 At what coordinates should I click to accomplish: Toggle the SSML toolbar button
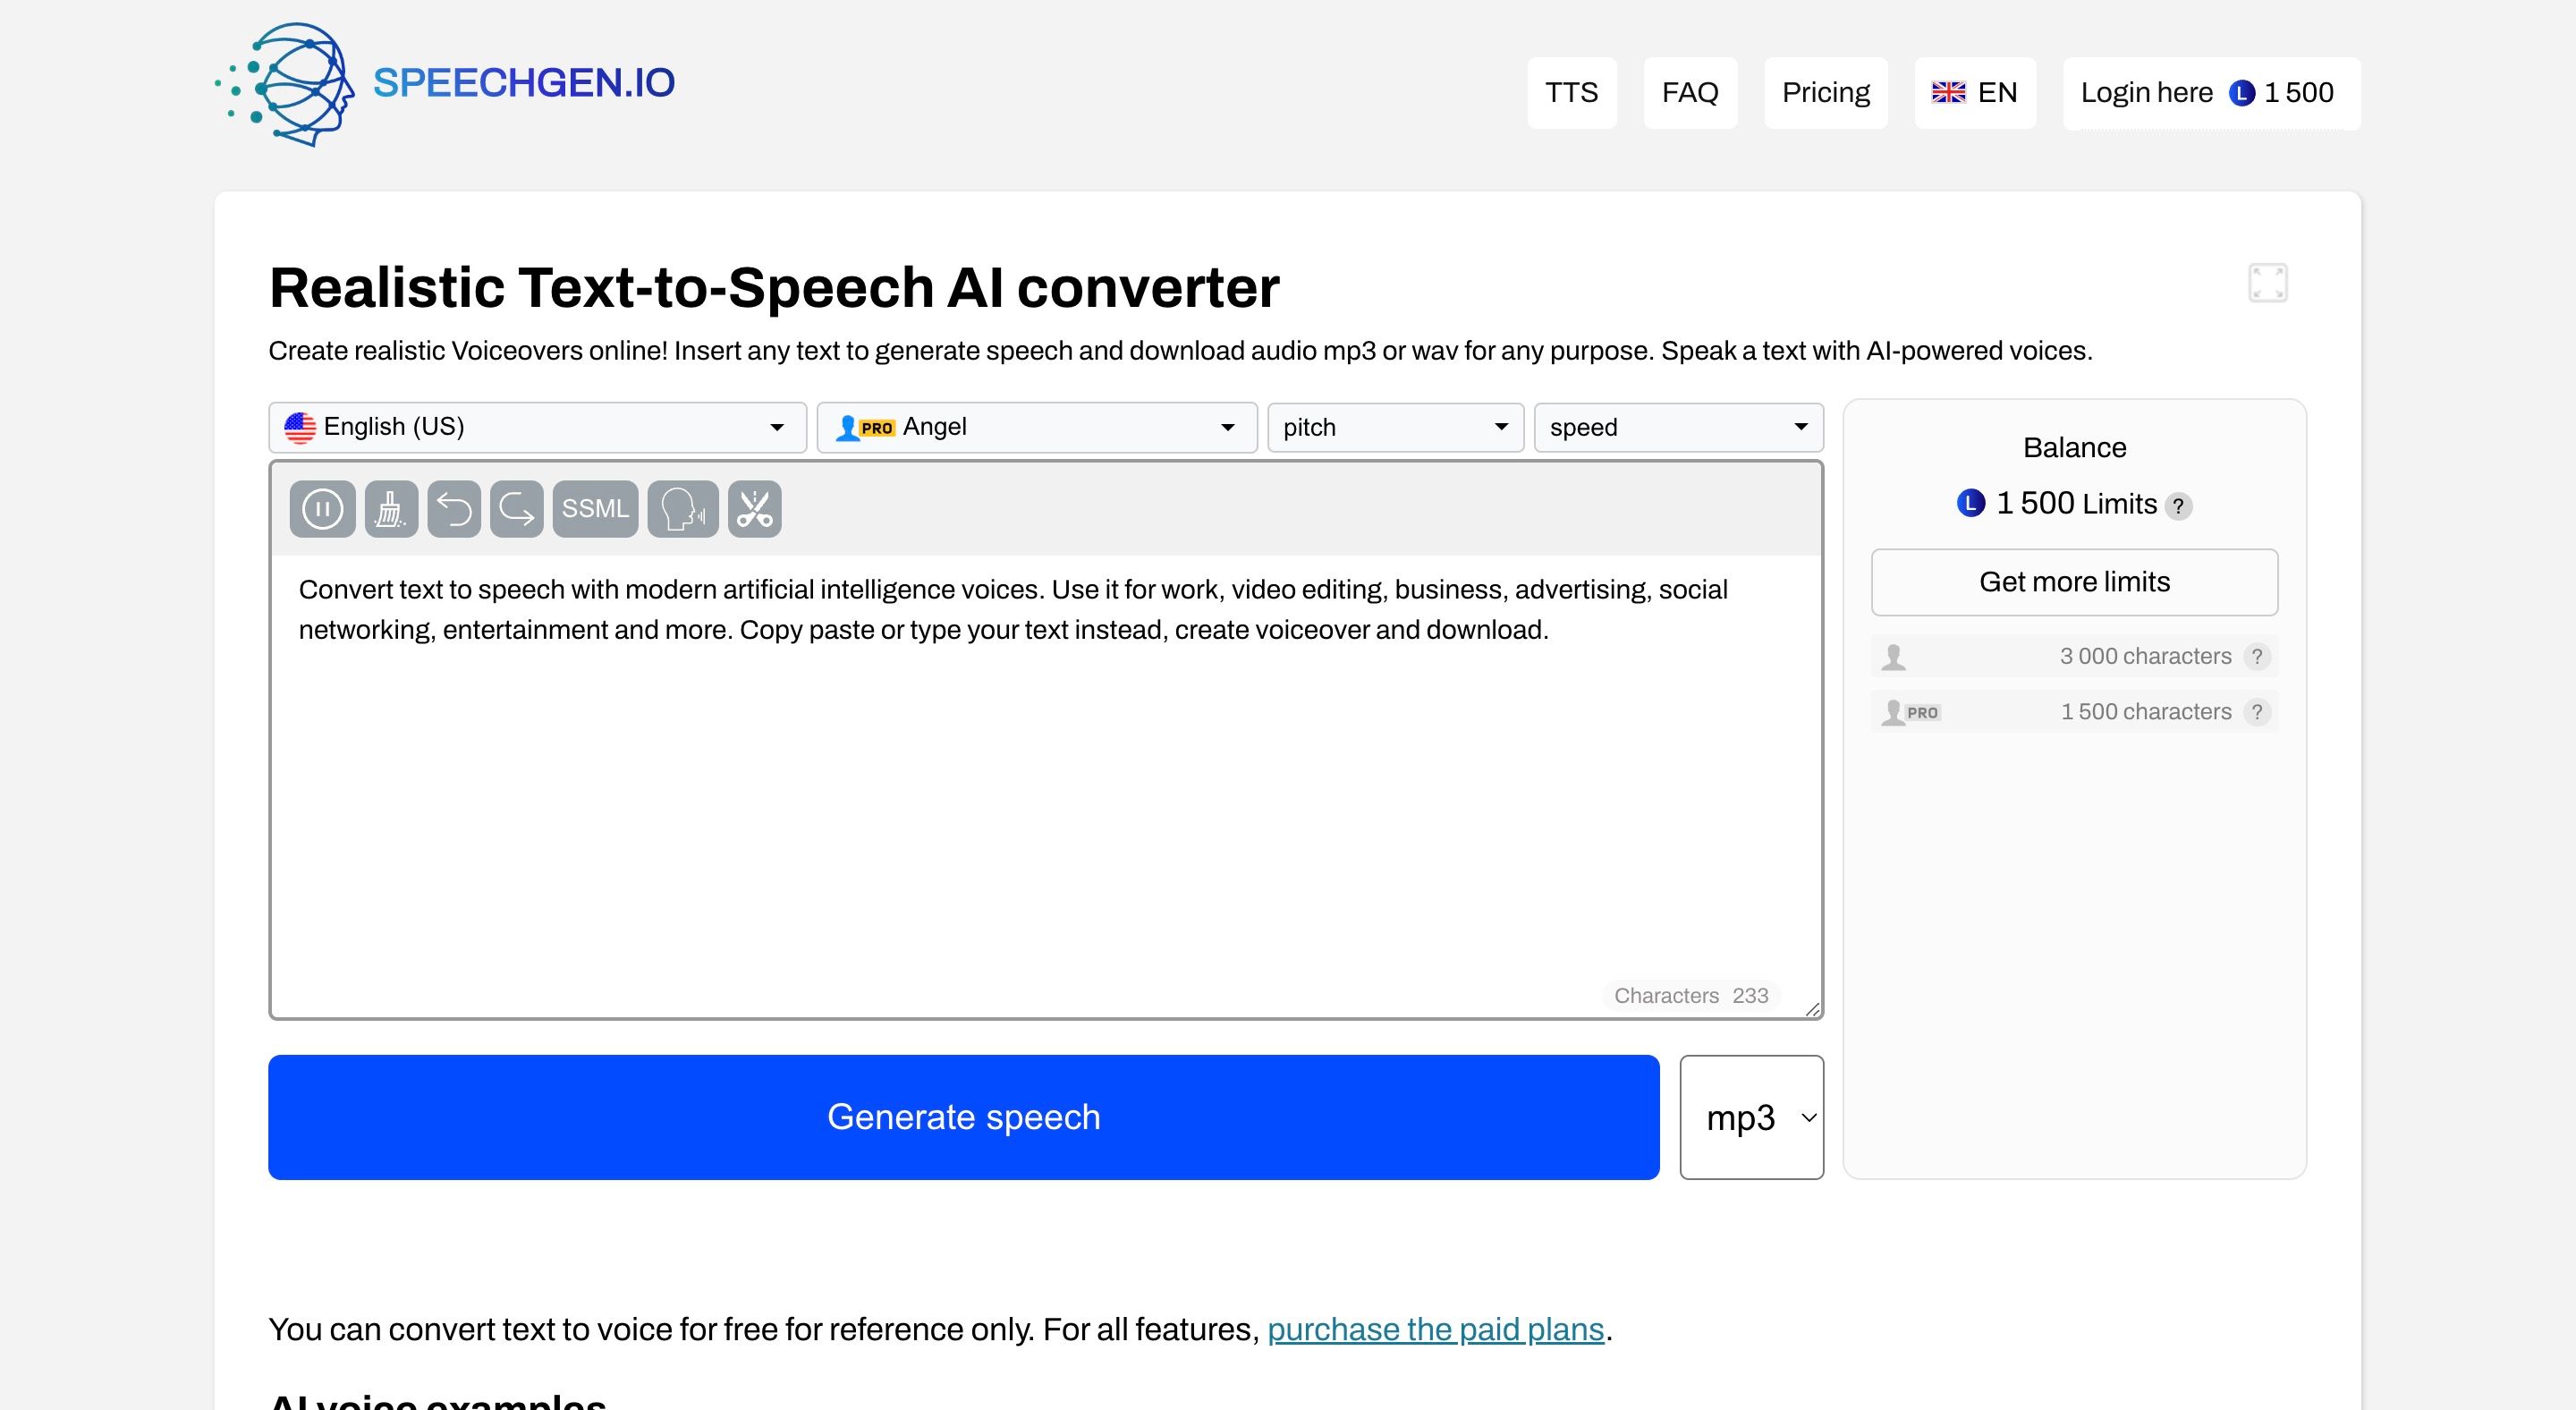pos(595,509)
